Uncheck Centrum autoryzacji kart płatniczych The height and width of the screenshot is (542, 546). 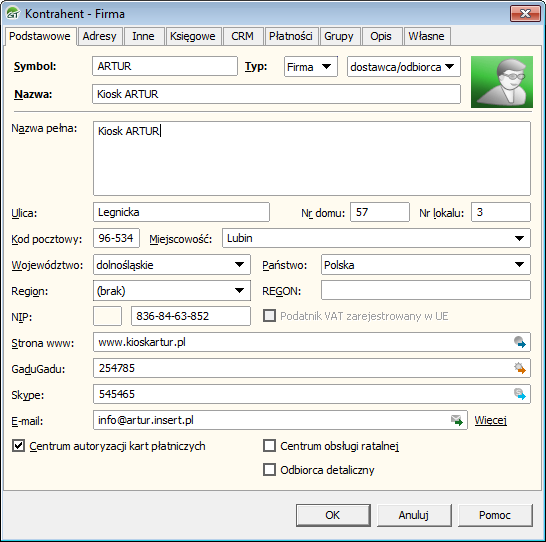click(x=18, y=446)
